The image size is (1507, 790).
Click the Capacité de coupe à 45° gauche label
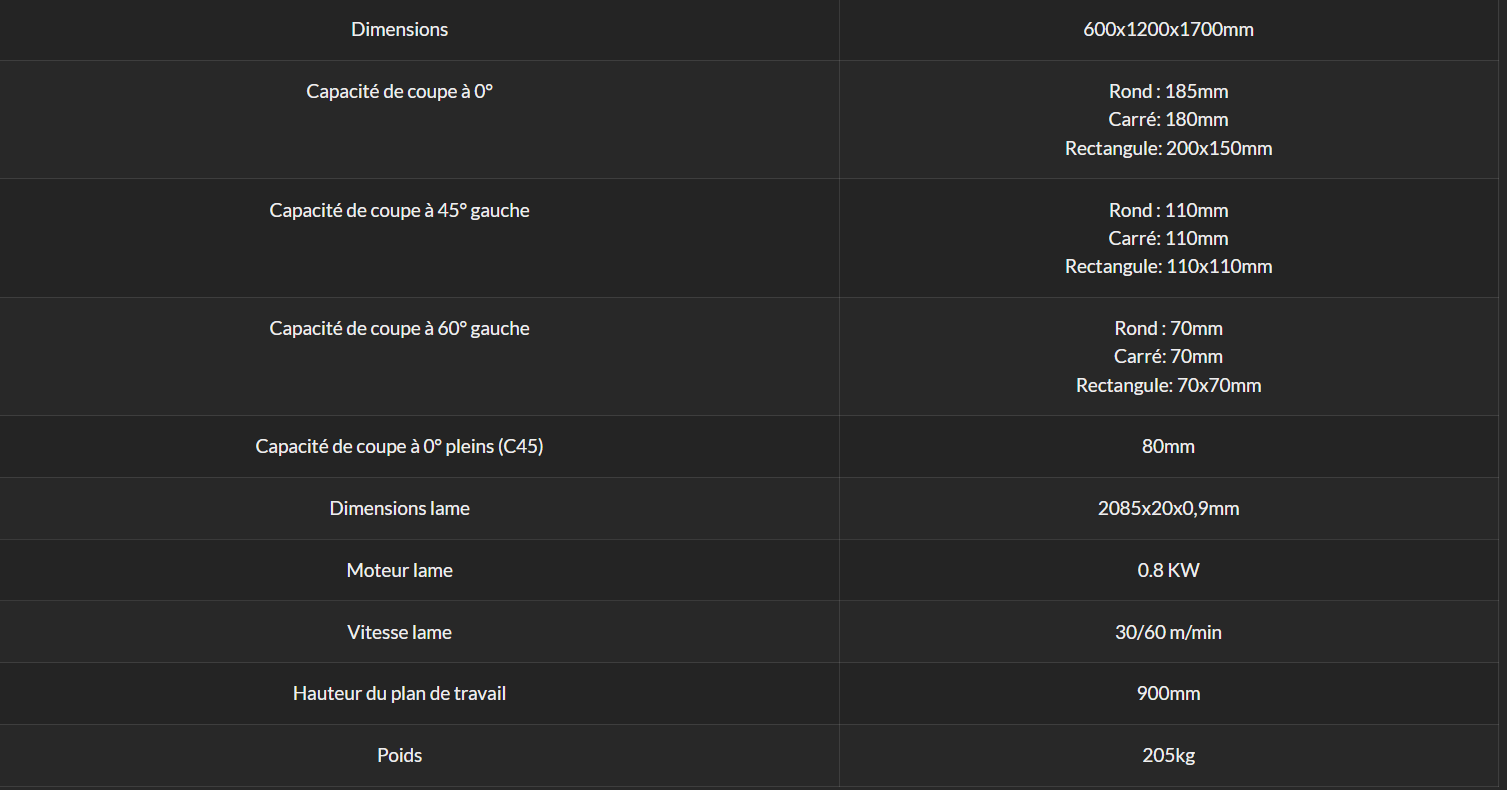tap(399, 210)
